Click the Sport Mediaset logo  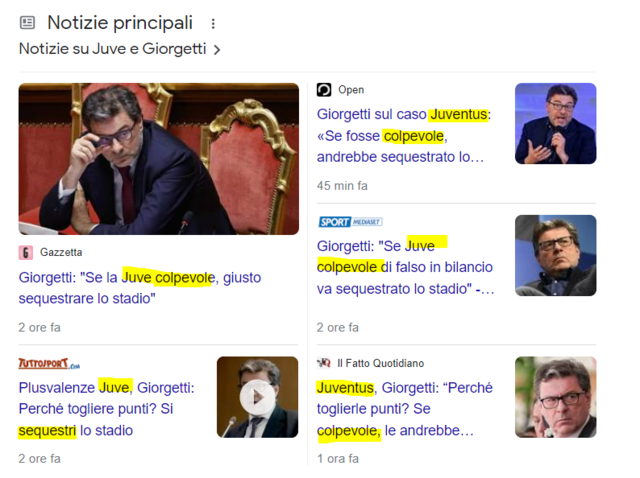click(x=350, y=222)
